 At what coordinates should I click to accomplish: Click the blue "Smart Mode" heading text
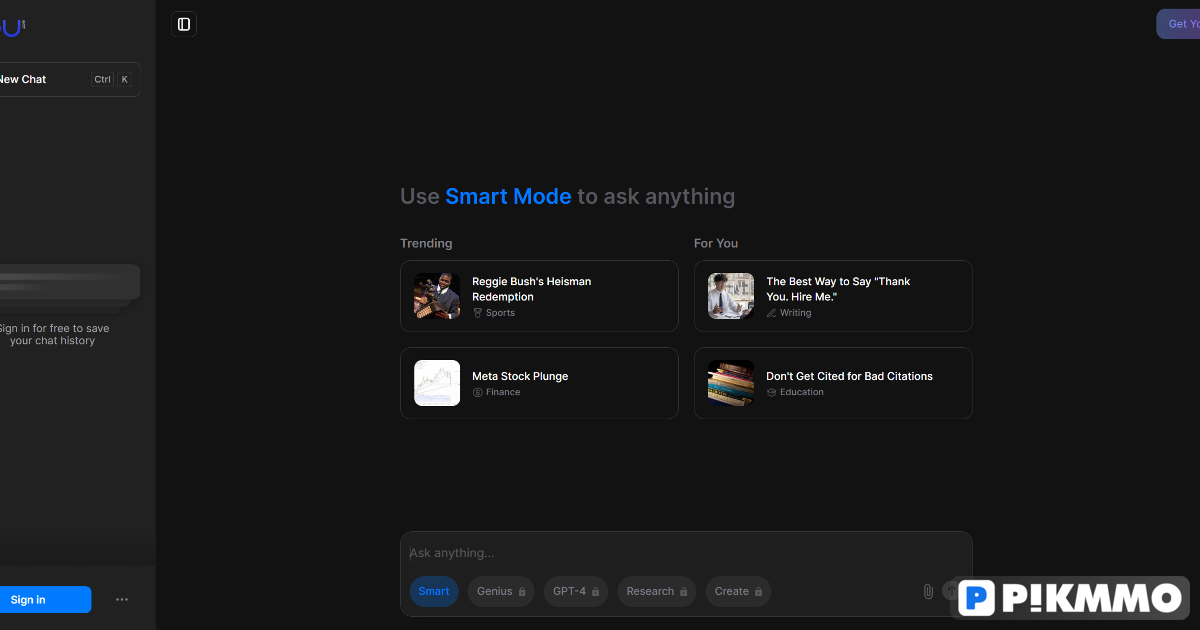click(508, 196)
